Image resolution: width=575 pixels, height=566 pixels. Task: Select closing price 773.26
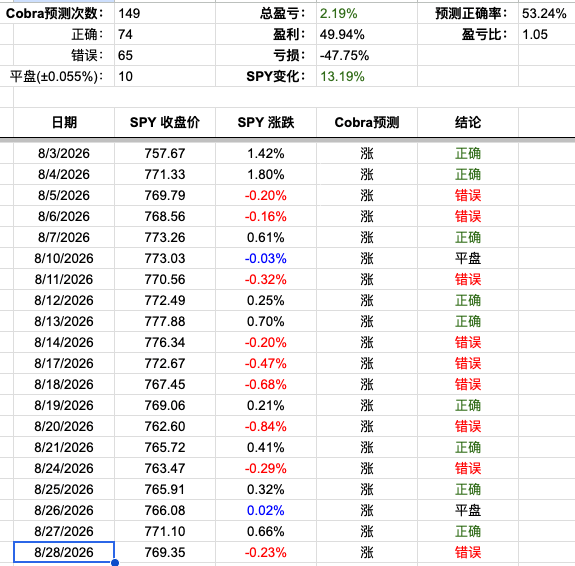[x=165, y=237]
